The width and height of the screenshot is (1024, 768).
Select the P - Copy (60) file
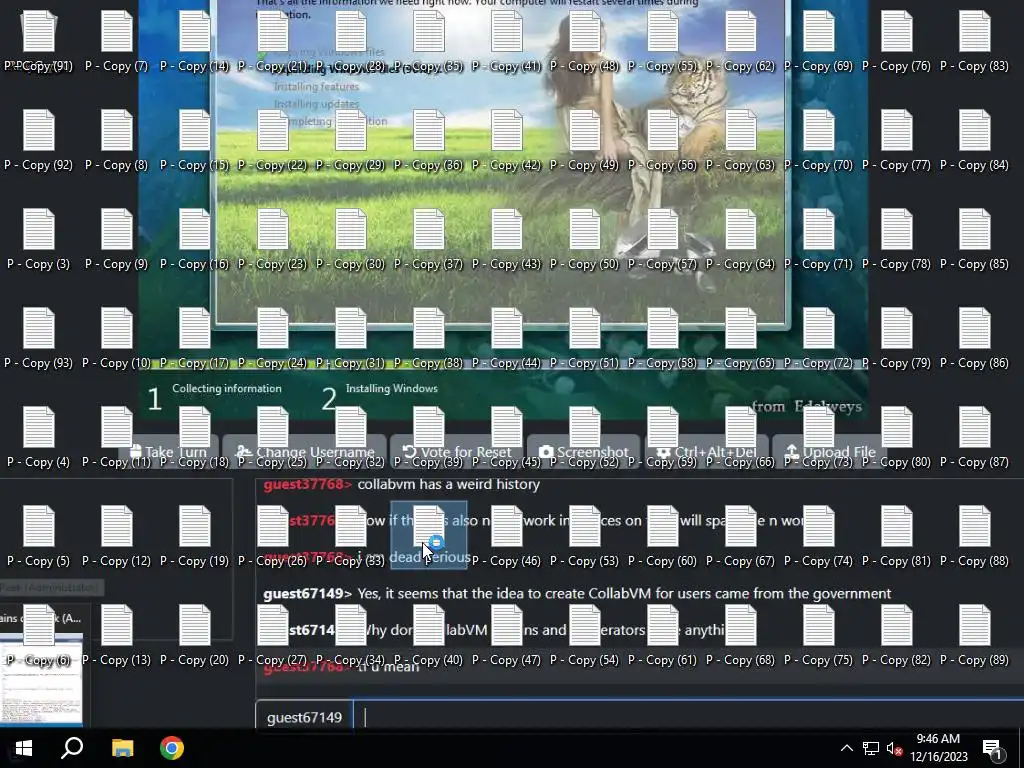point(662,537)
